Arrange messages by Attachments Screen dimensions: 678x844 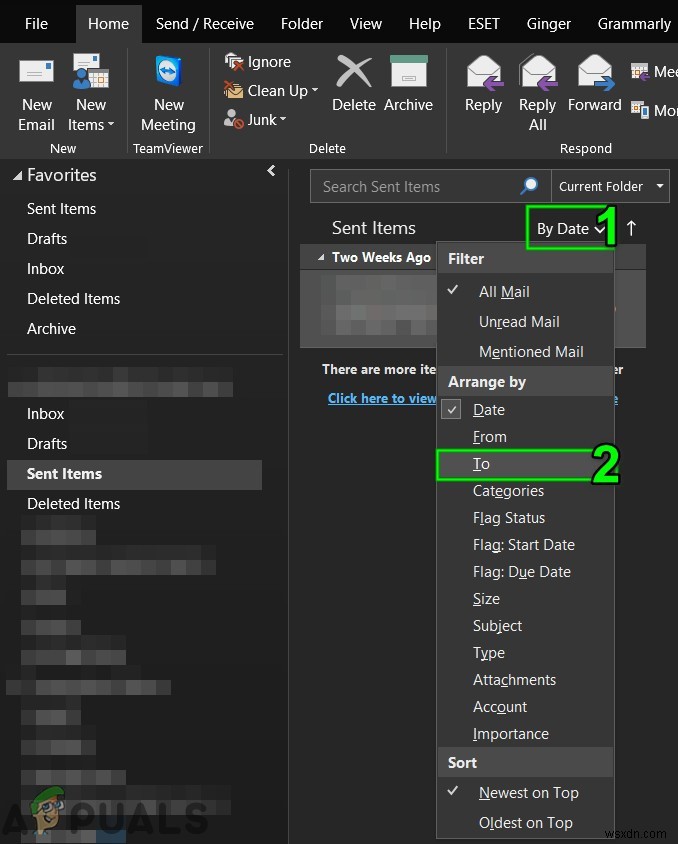tap(525, 680)
